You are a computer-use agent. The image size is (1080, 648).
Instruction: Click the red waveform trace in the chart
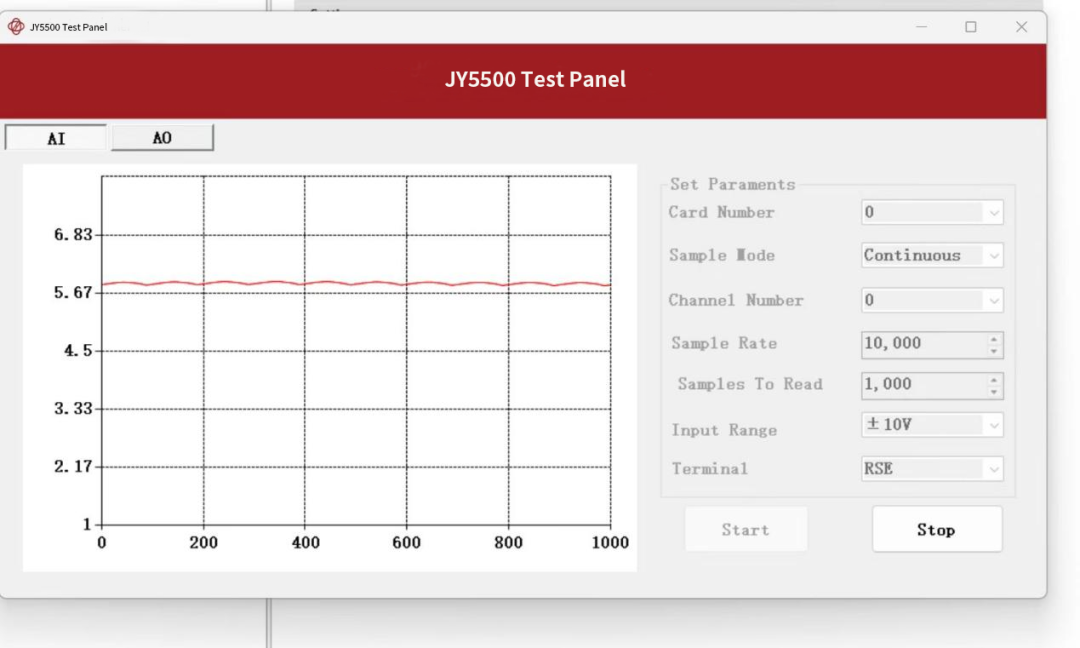coord(356,283)
